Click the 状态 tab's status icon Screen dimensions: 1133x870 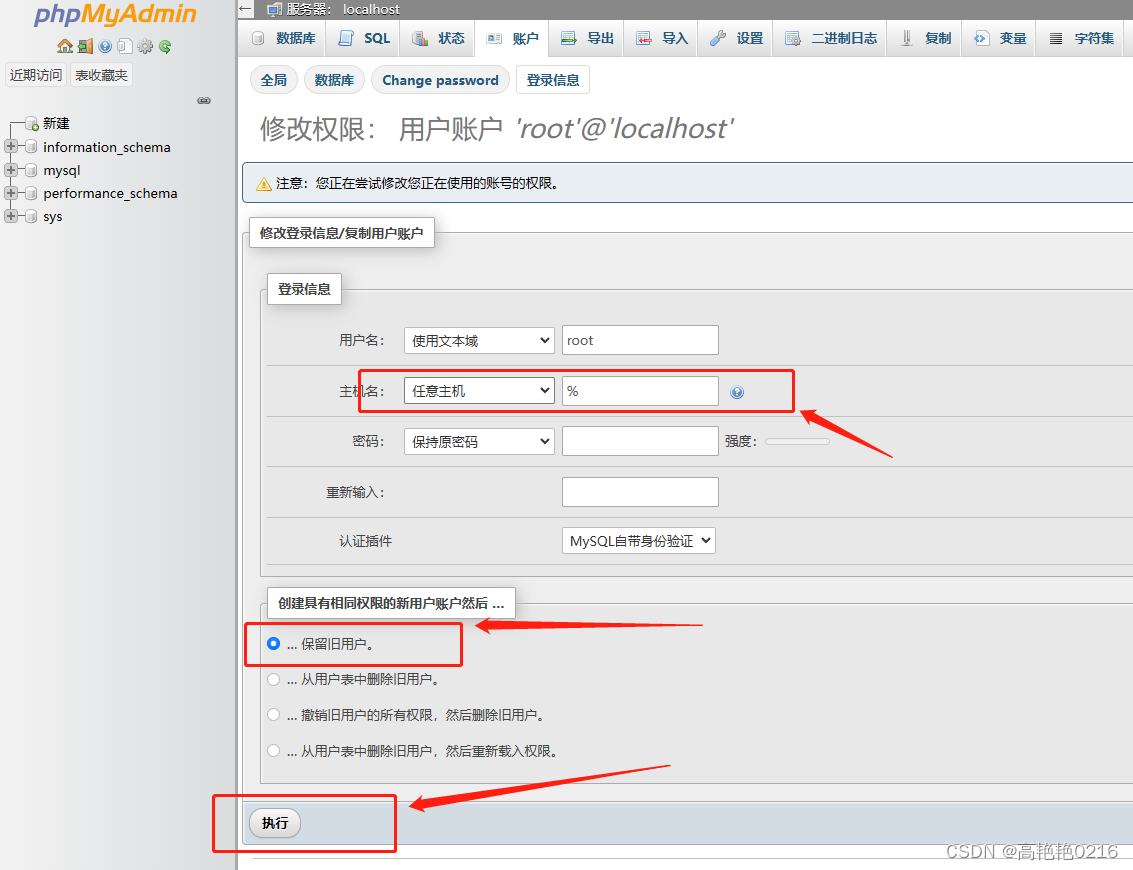[420, 38]
